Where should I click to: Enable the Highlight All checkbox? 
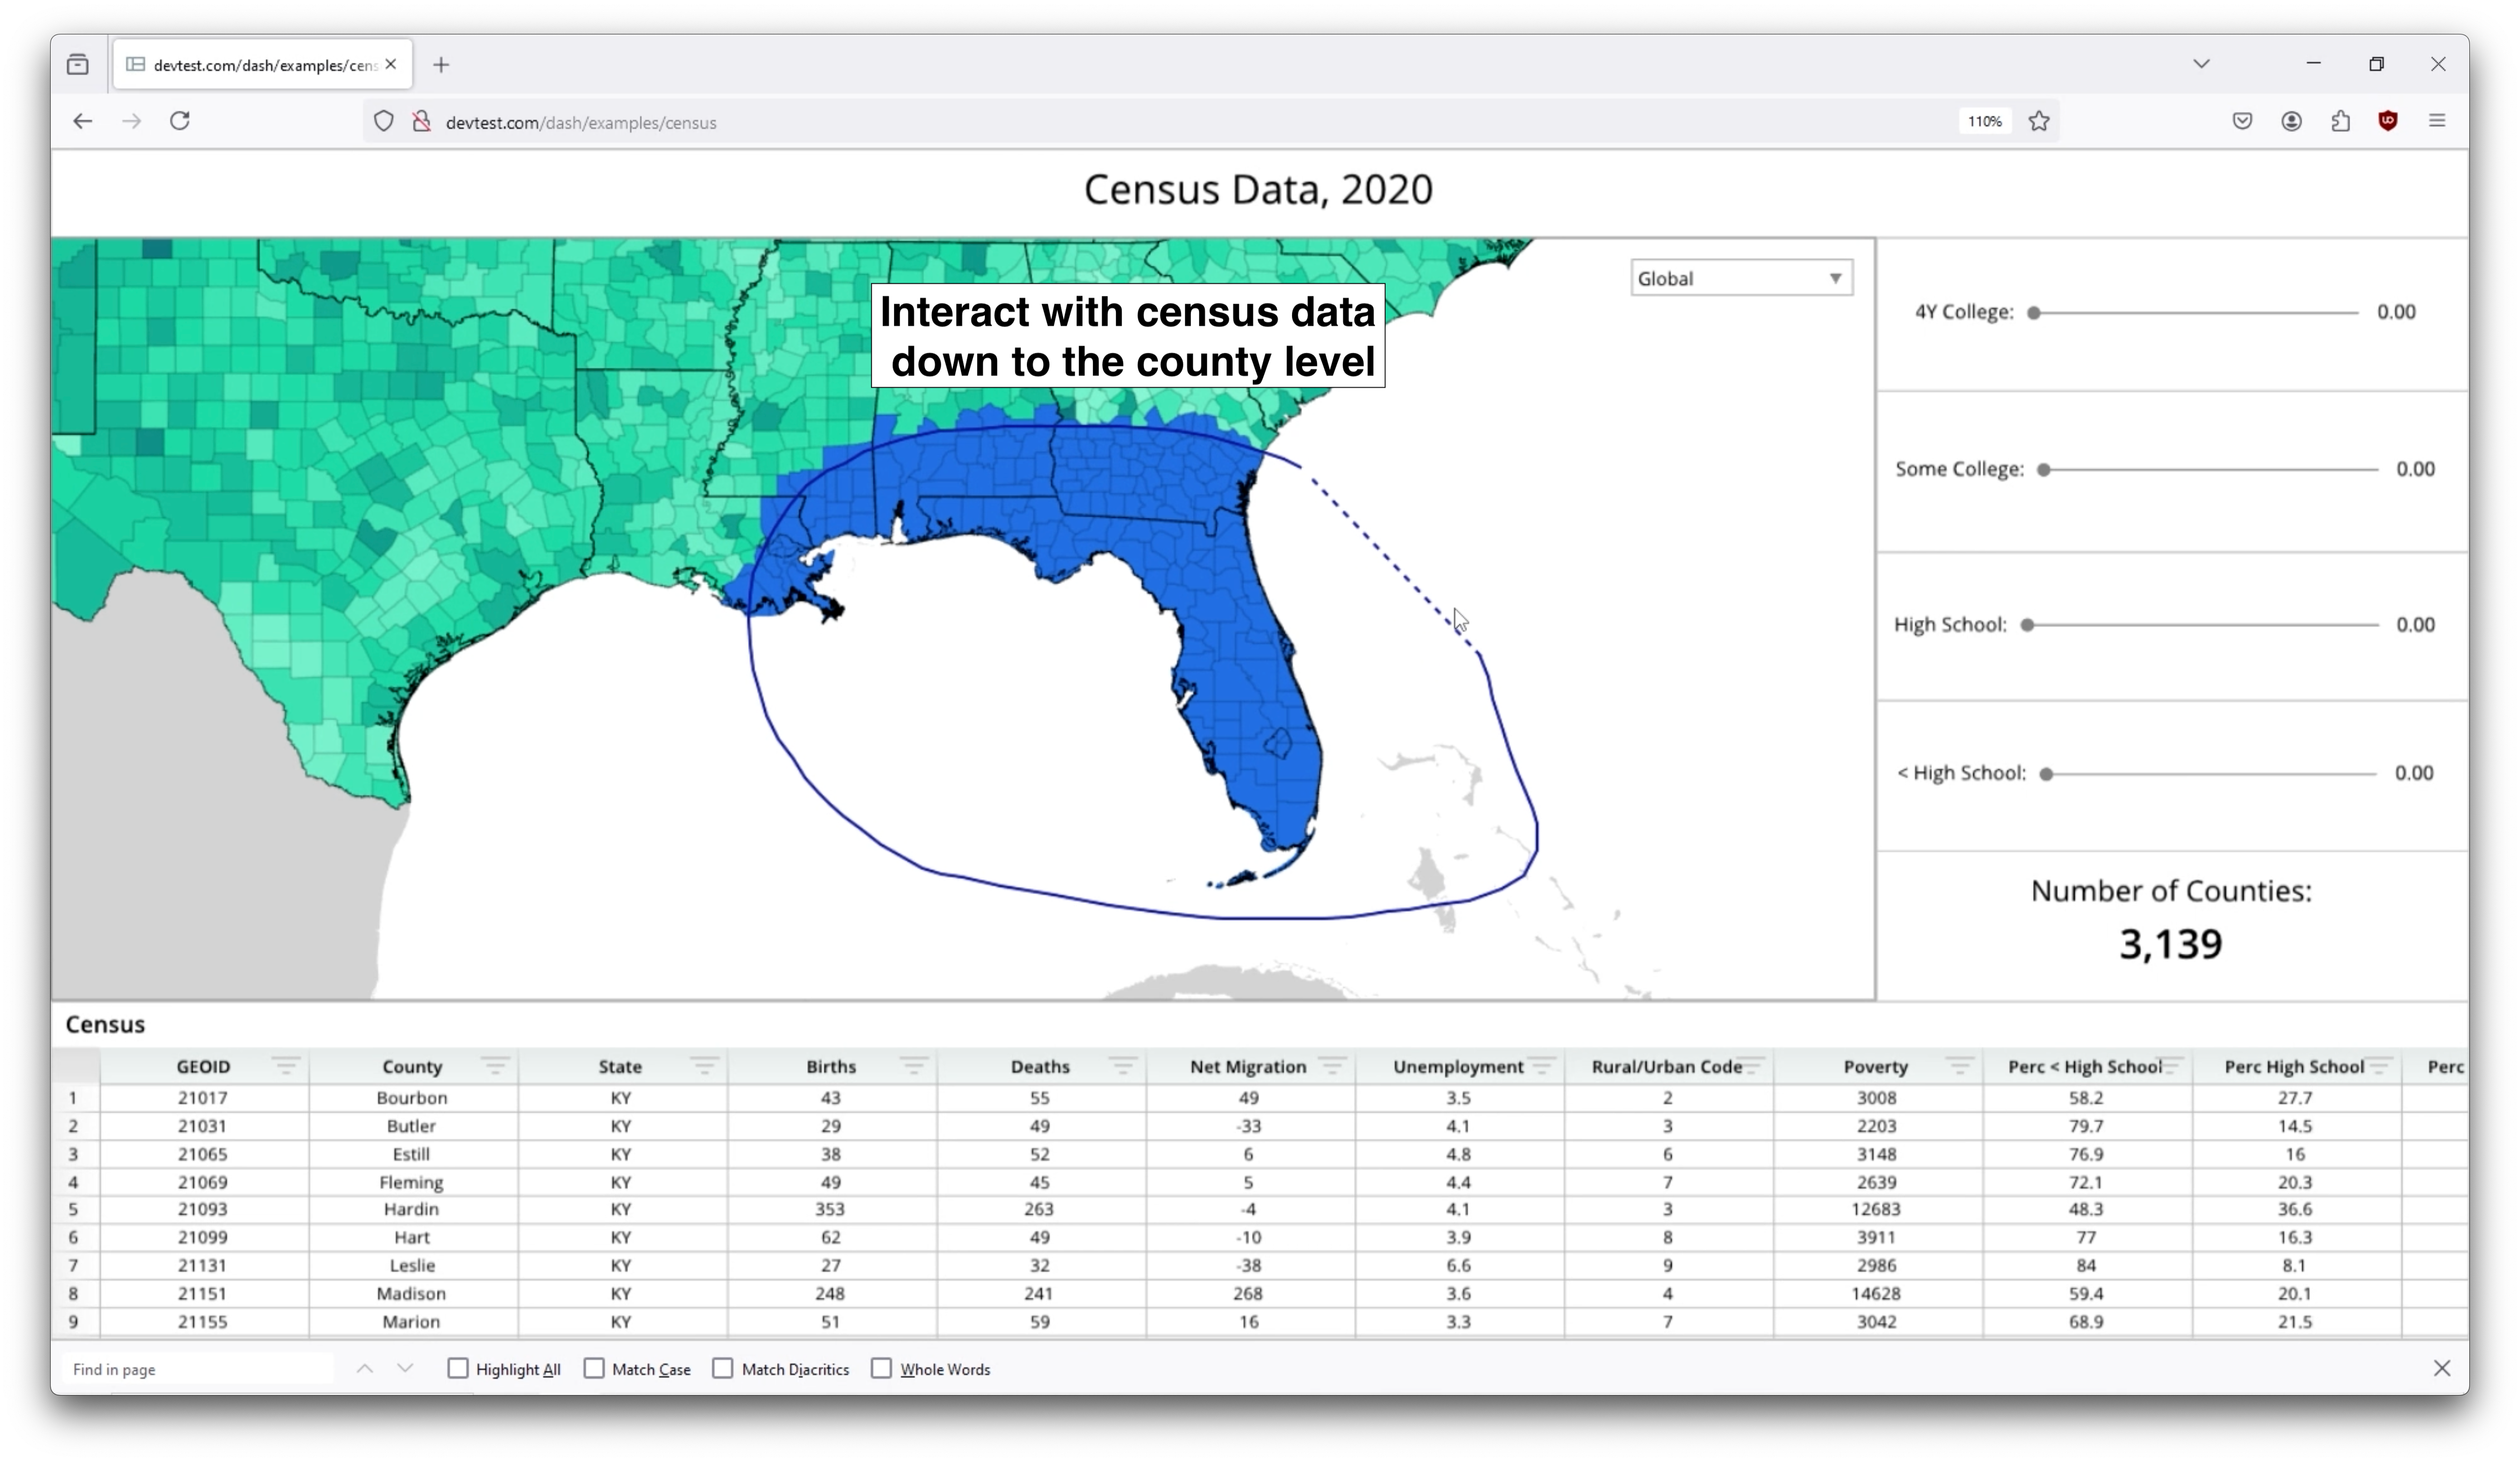point(458,1370)
